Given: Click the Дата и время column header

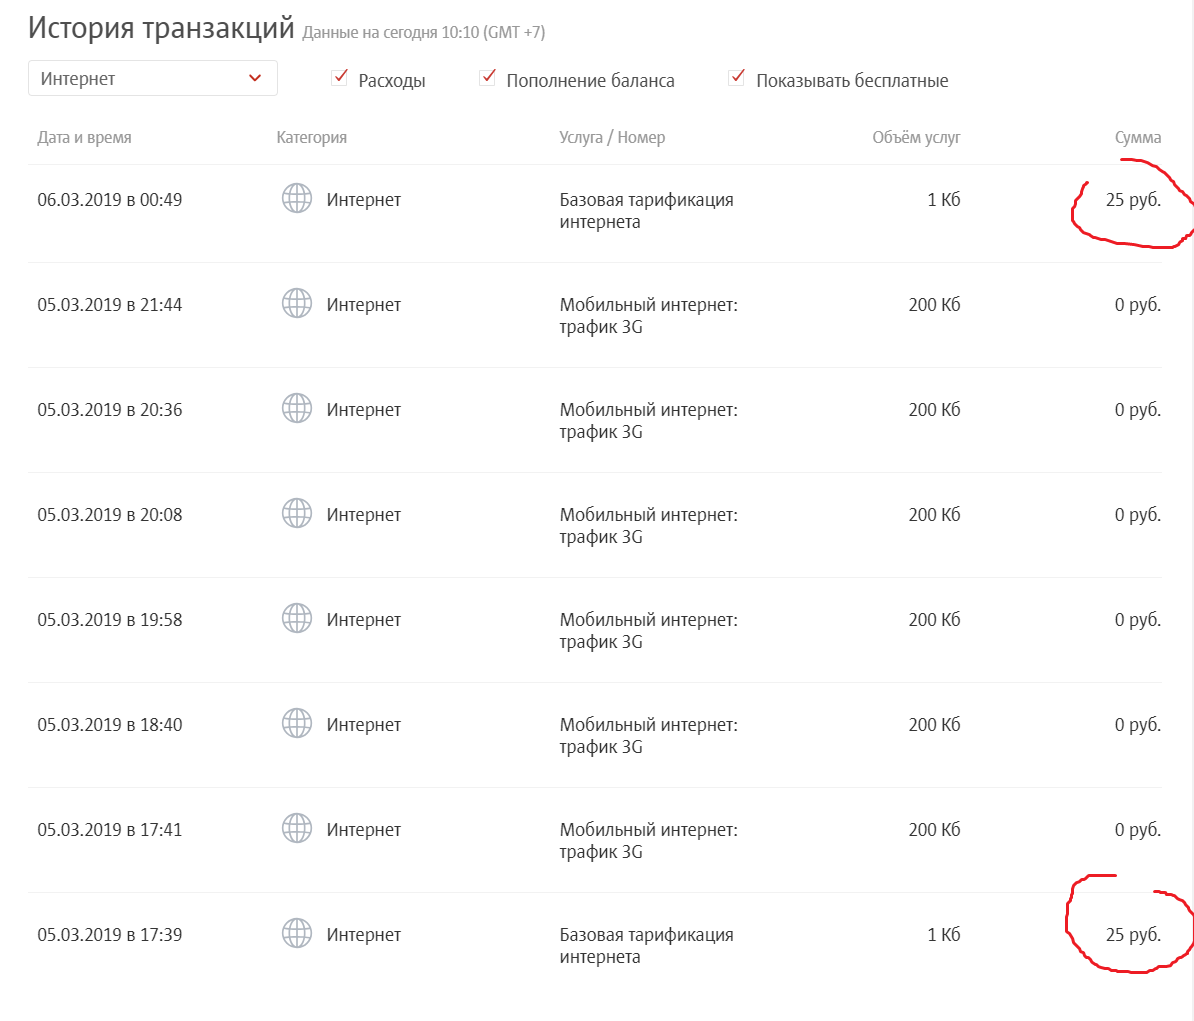Looking at the screenshot, I should pyautogui.click(x=84, y=138).
